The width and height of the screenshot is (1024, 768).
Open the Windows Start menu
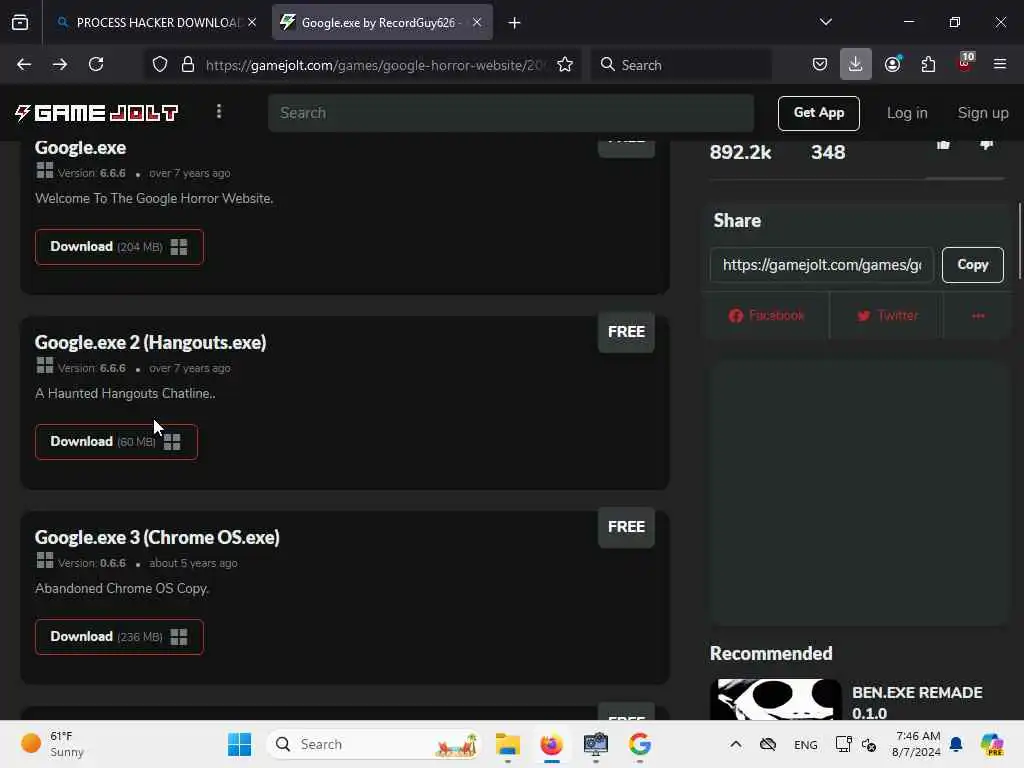coord(239,744)
